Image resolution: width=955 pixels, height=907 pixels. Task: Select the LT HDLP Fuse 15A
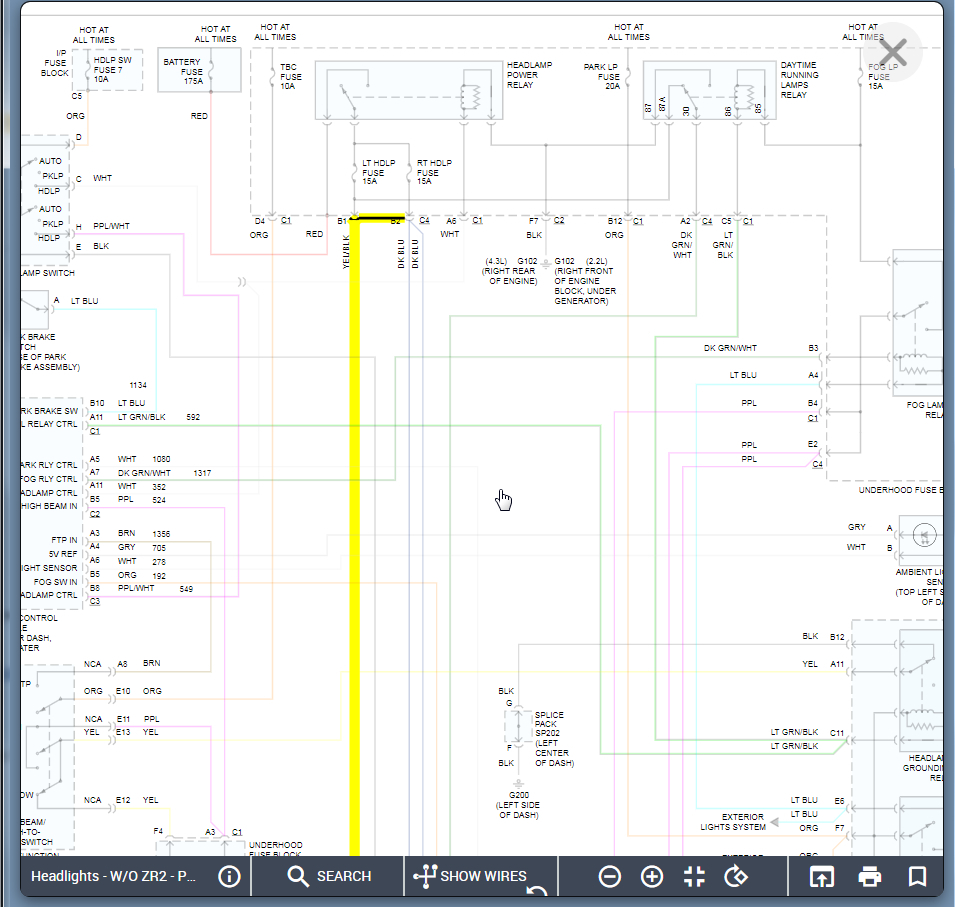(357, 173)
